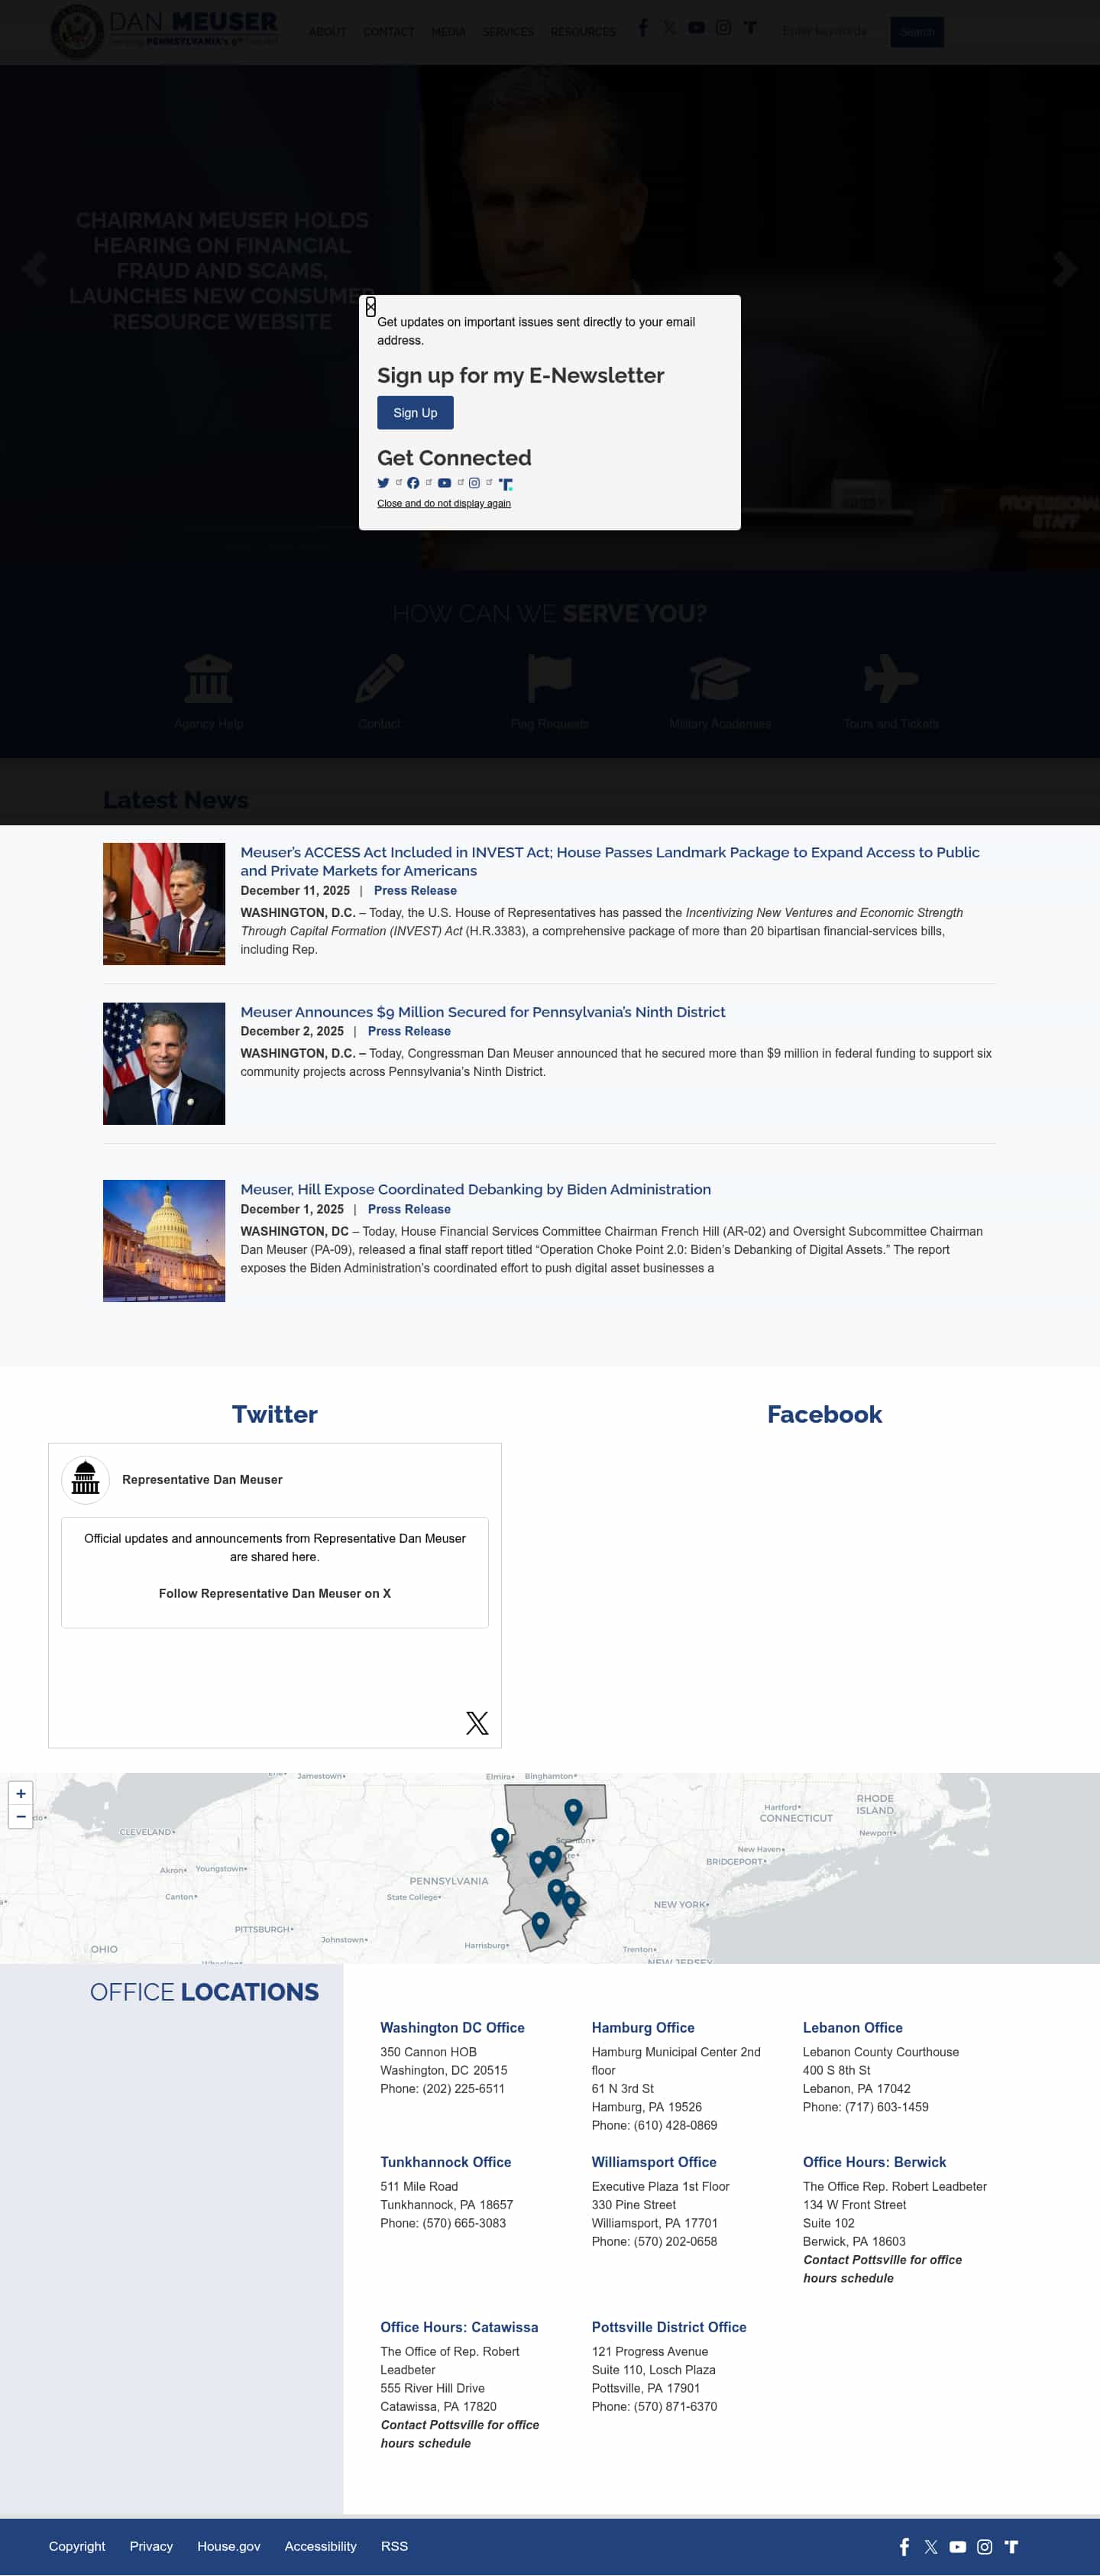The height and width of the screenshot is (2576, 1100).
Task: Open YouTube icon in Get Connected popup
Action: tap(444, 483)
